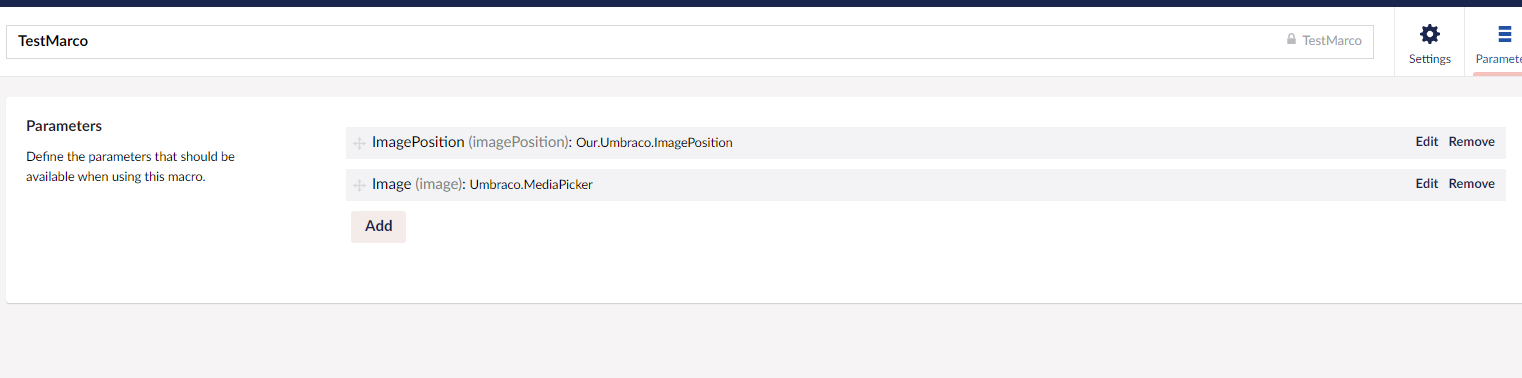This screenshot has height=378, width=1522.
Task: Click the TestMarco macro name field
Action: (x=690, y=41)
